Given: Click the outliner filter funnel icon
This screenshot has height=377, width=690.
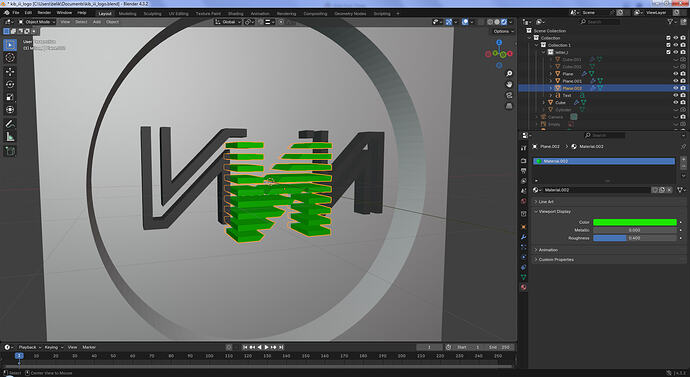Looking at the screenshot, I should coord(670,22).
